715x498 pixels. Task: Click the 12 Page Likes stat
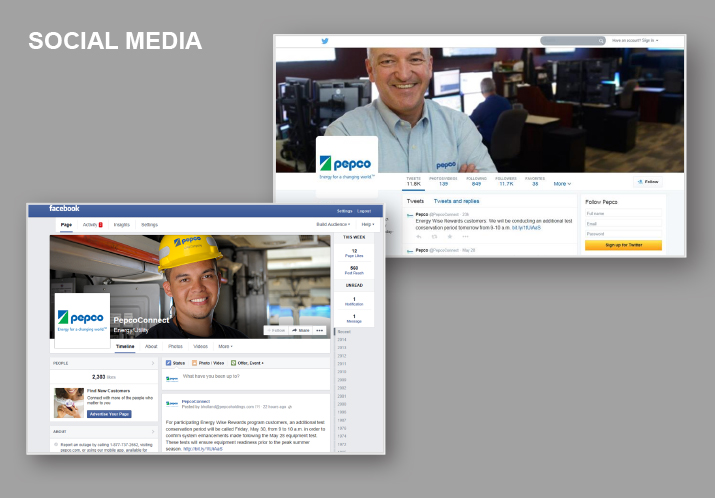tap(354, 253)
